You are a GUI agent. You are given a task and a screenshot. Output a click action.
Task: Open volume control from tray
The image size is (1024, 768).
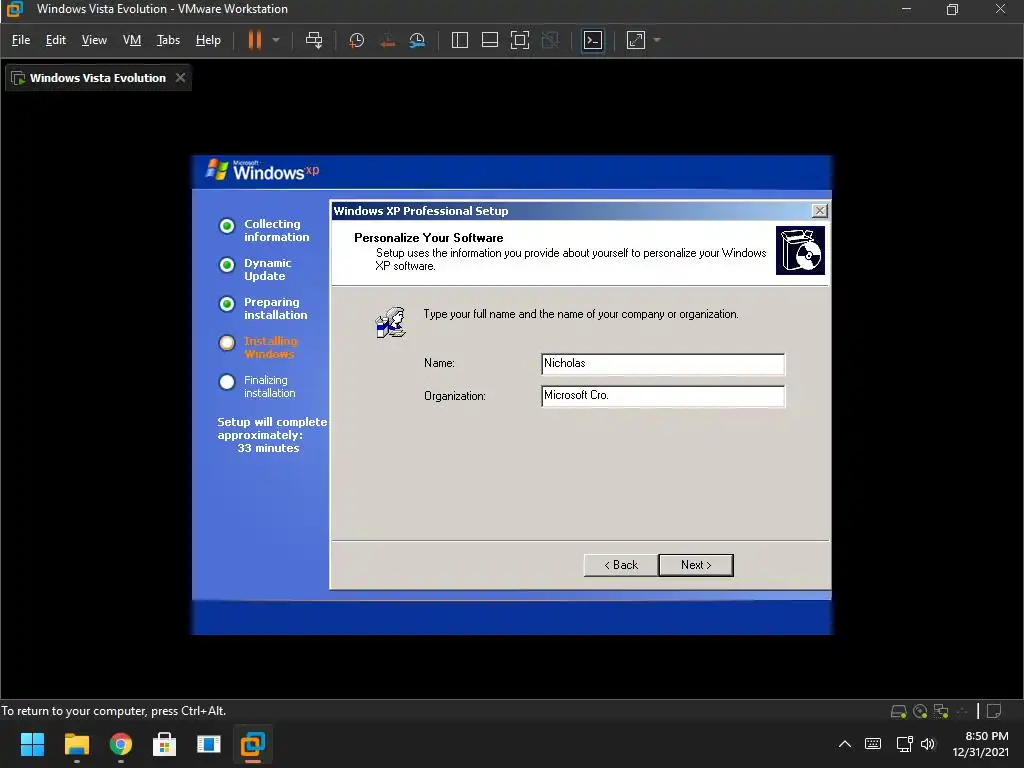[927, 744]
